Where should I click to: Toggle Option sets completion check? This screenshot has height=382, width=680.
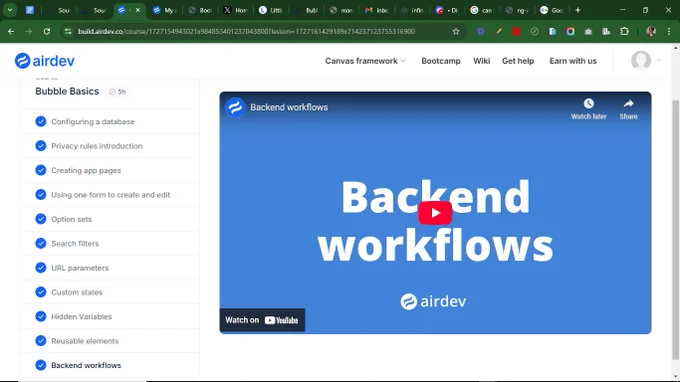click(x=41, y=219)
